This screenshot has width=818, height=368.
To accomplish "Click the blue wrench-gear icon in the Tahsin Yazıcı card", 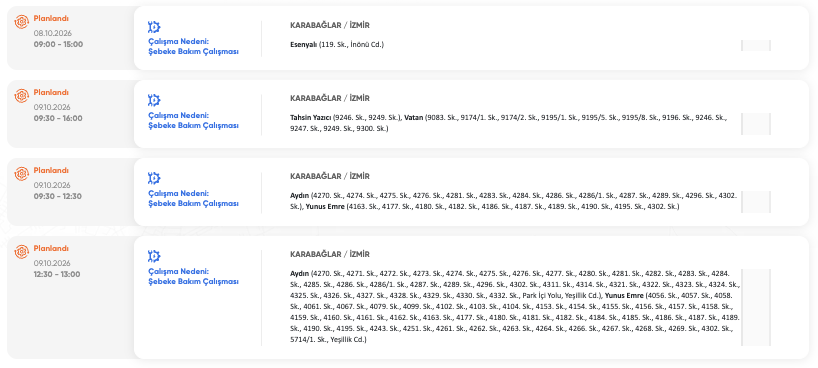I will click(x=154, y=100).
